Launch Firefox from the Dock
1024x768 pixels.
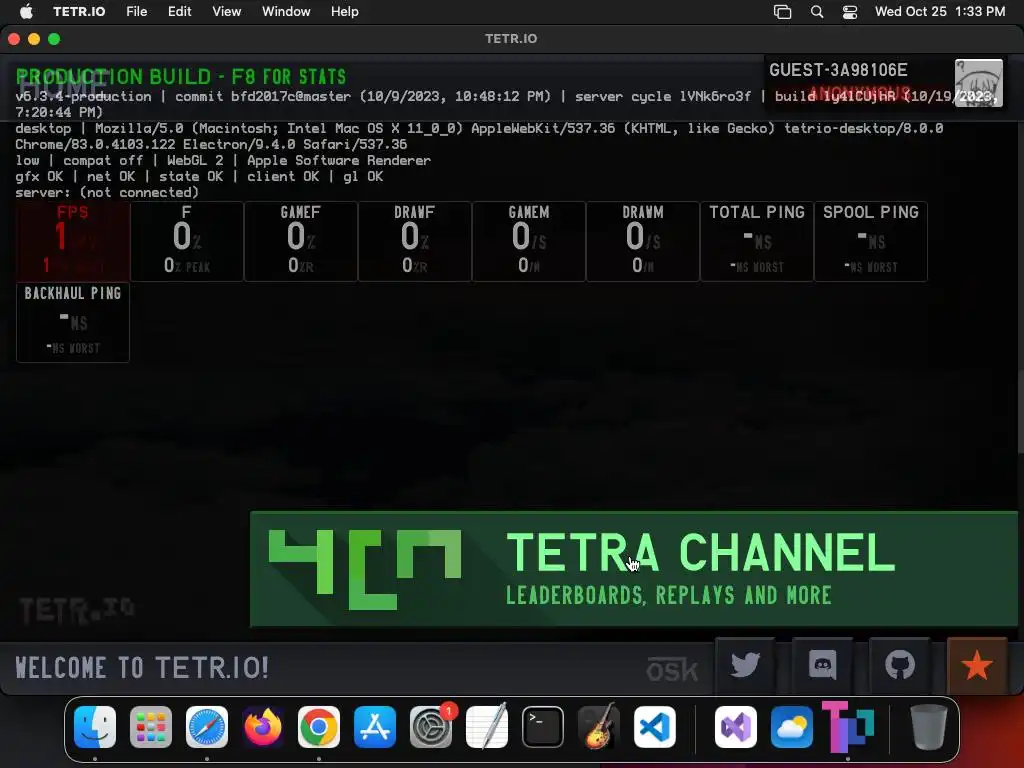tap(263, 727)
